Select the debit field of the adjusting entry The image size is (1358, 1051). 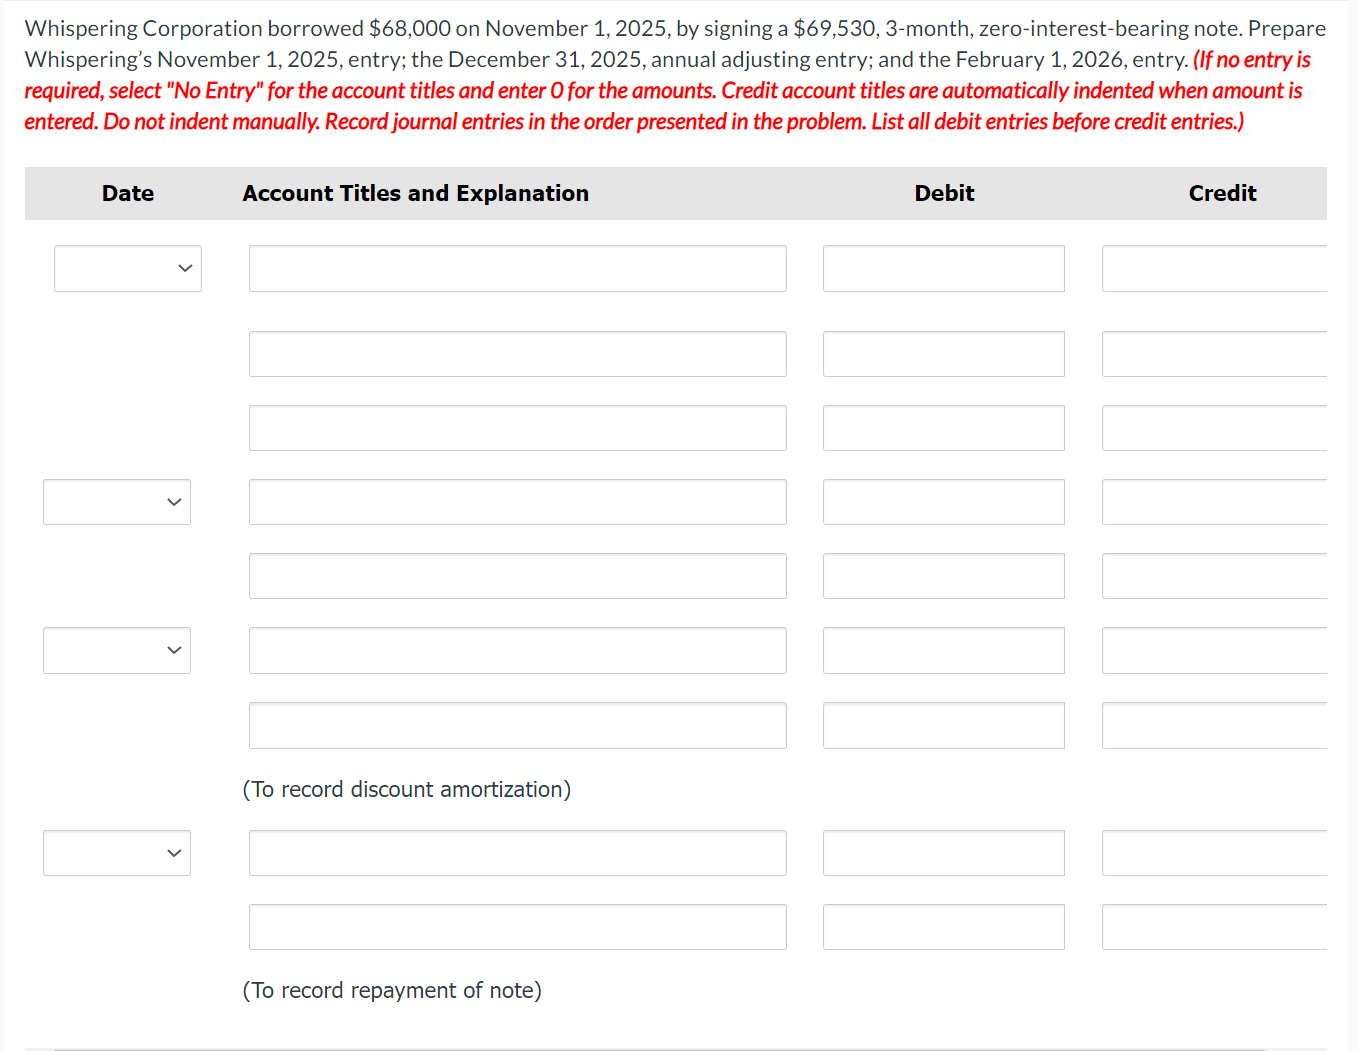pyautogui.click(x=943, y=502)
